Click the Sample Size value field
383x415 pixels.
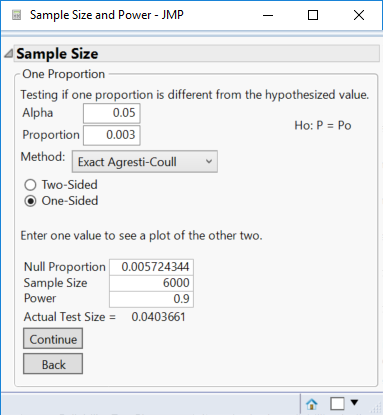(151, 283)
